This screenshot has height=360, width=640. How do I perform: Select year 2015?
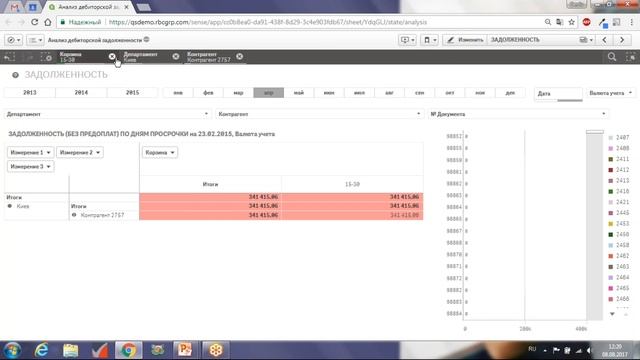click(132, 93)
